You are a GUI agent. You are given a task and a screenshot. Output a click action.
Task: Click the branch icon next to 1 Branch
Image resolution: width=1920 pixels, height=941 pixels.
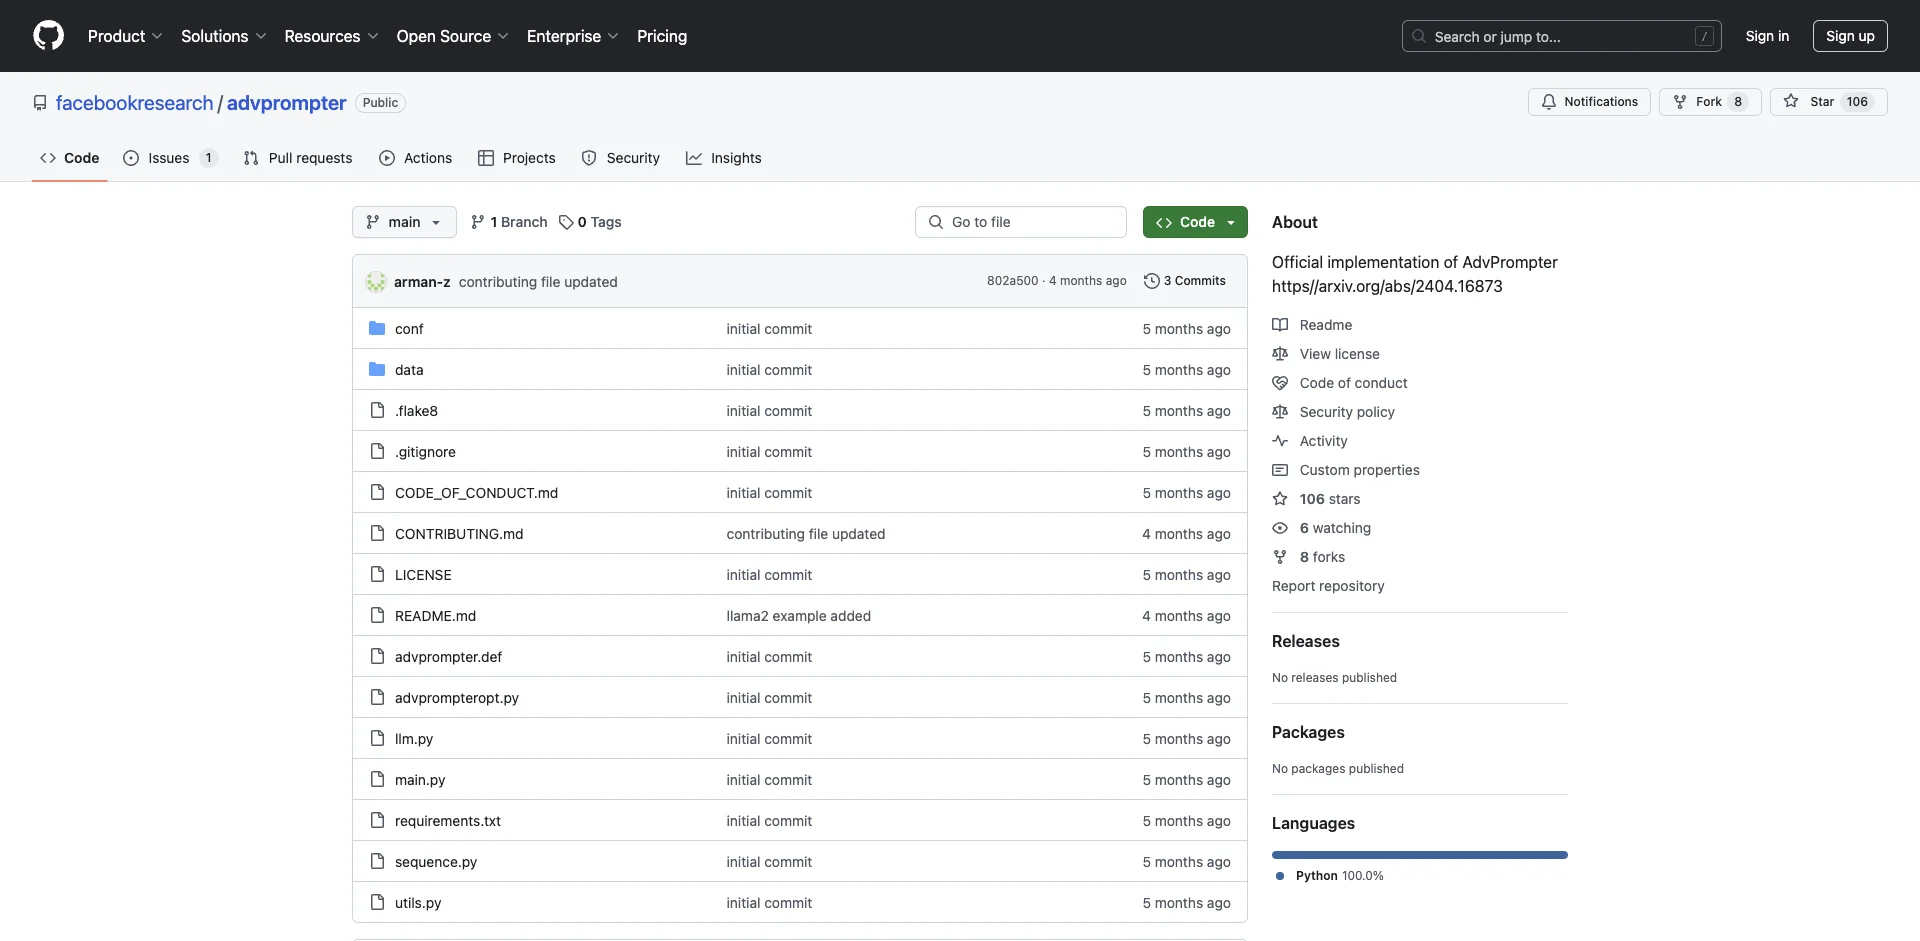click(x=478, y=222)
